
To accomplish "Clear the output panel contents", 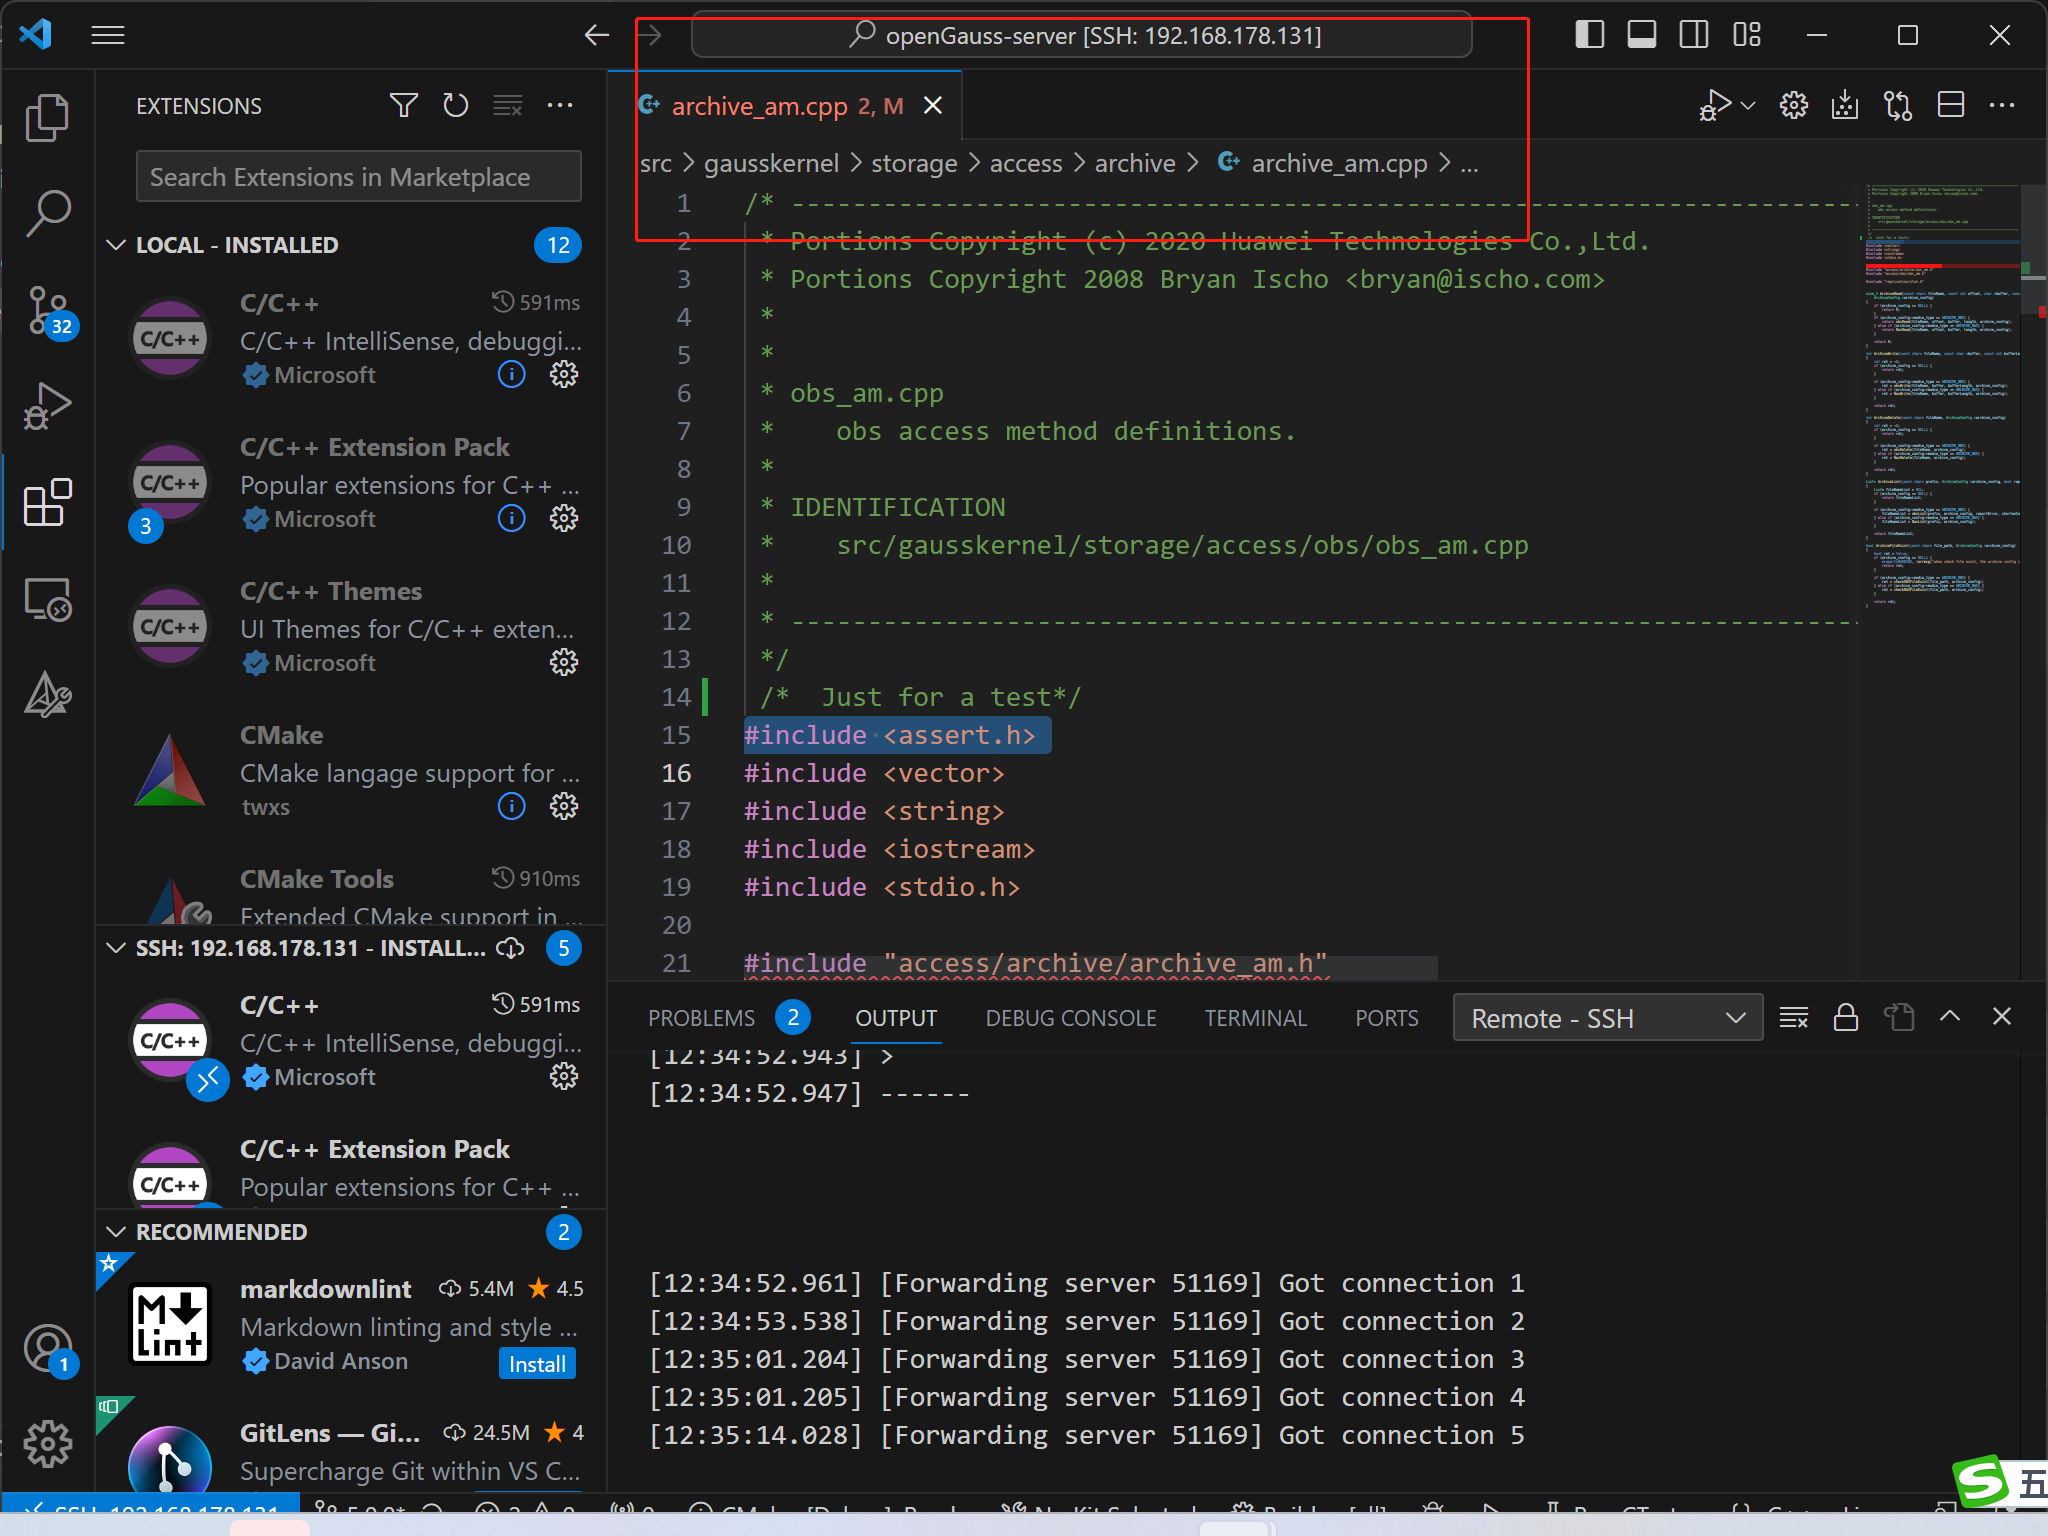I will pyautogui.click(x=1793, y=1018).
